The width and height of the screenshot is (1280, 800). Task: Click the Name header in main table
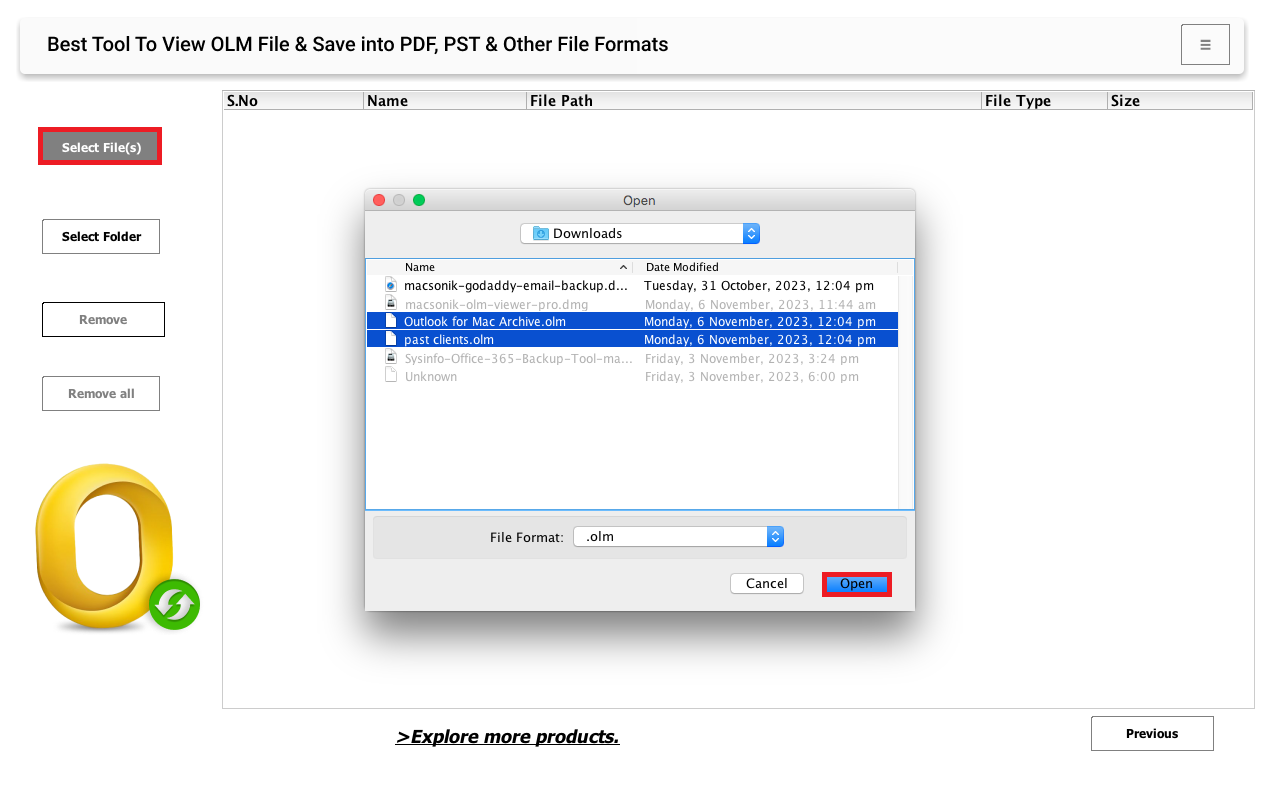[x=445, y=101]
